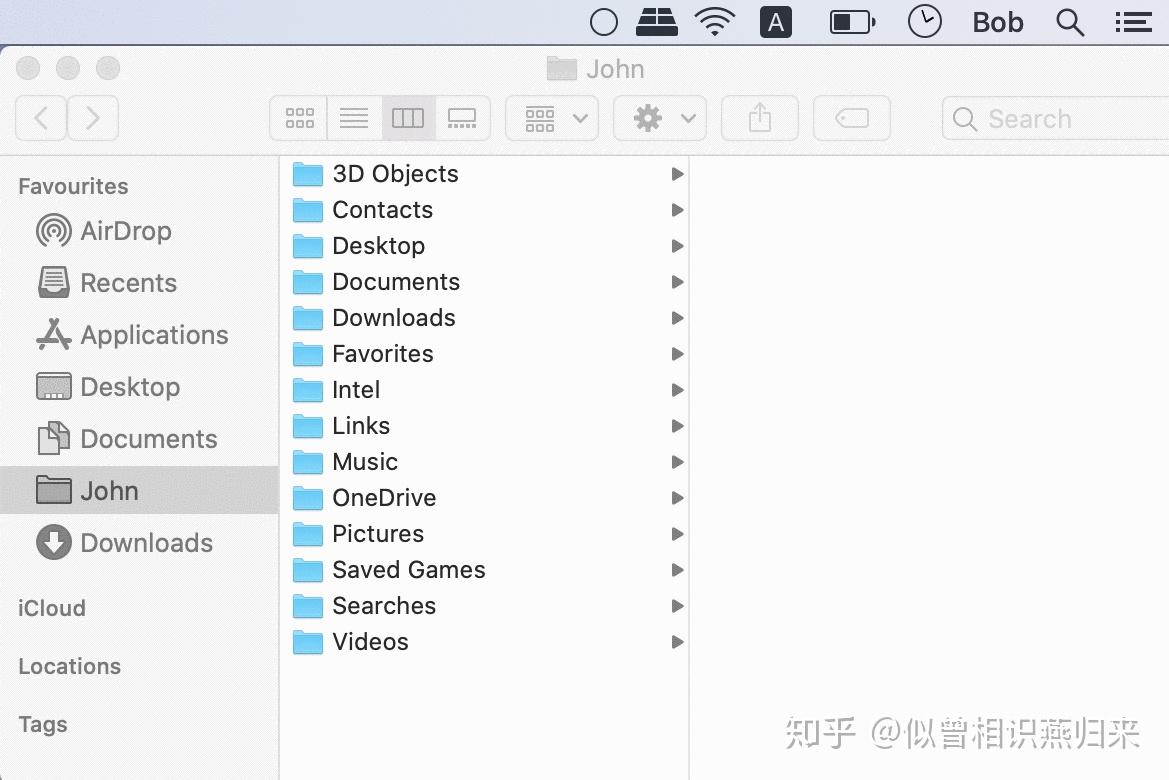Click inside the Search field

click(x=1056, y=118)
